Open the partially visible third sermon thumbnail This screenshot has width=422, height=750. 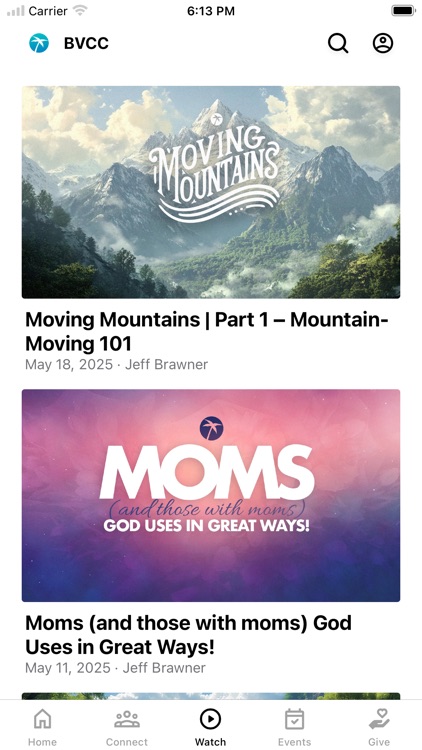[211, 696]
